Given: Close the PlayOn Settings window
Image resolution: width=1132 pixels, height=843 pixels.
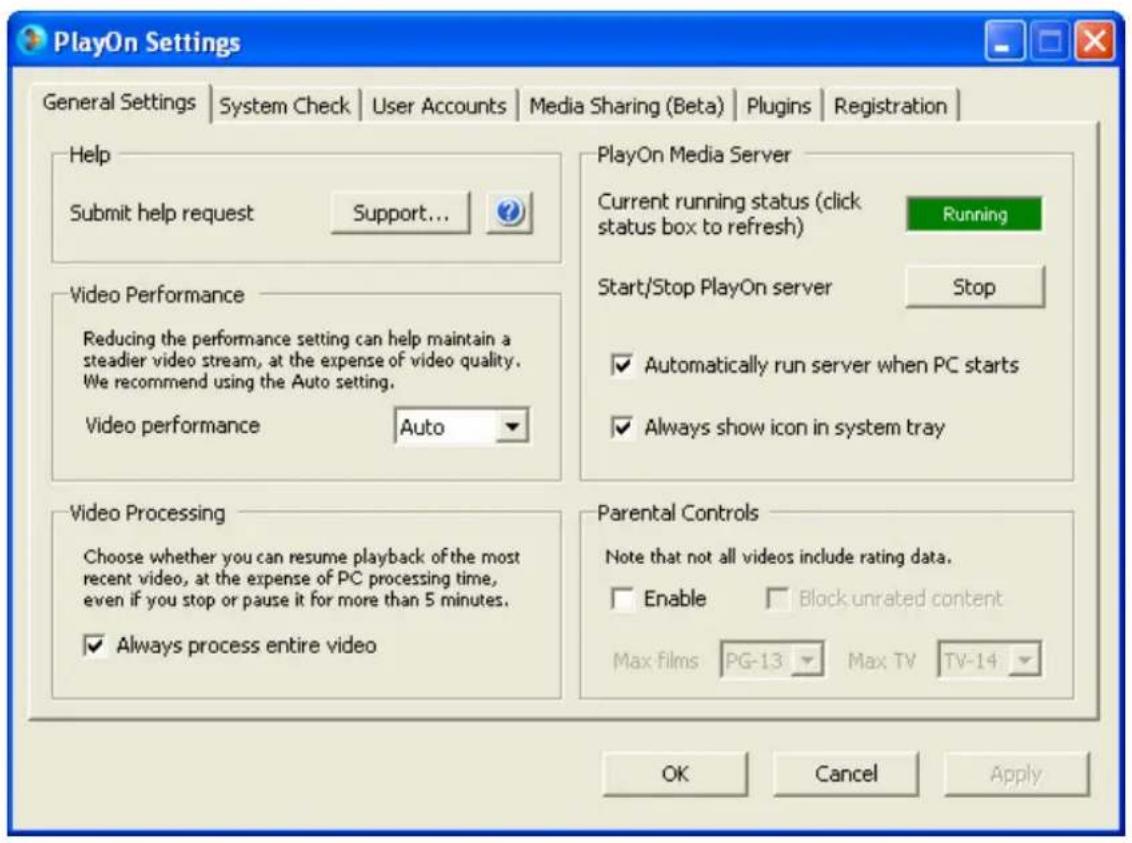Looking at the screenshot, I should coord(1095,40).
